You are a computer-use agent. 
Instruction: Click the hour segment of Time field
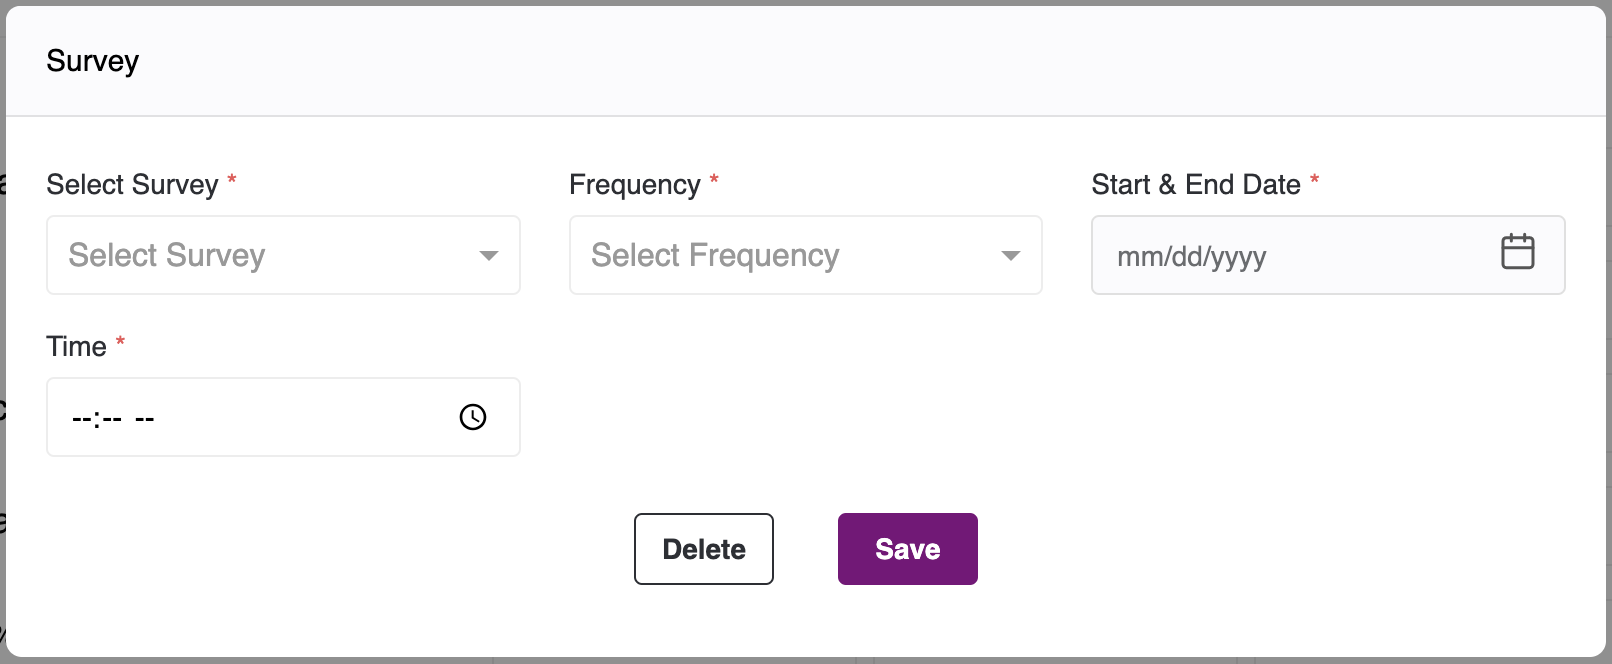point(81,419)
